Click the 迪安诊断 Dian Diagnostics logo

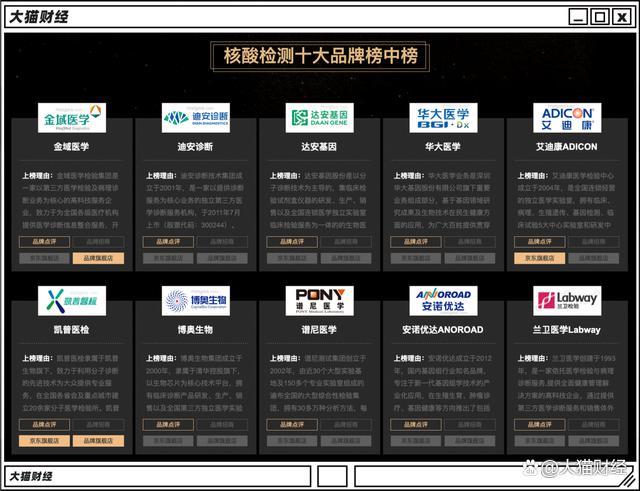(196, 118)
